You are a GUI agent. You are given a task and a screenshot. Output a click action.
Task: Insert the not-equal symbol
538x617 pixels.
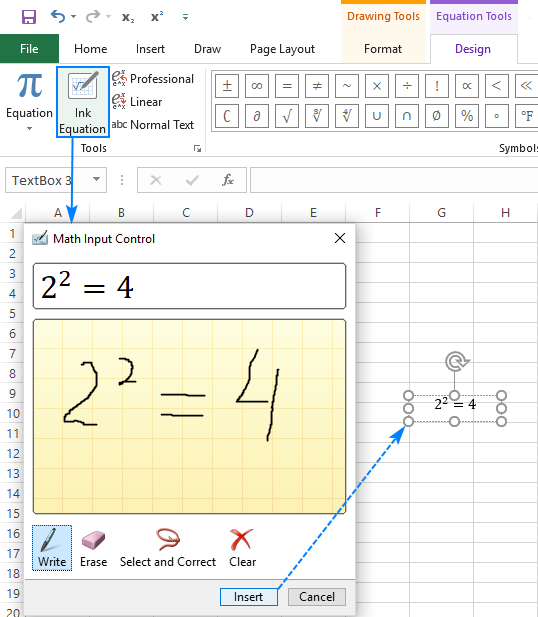click(317, 86)
